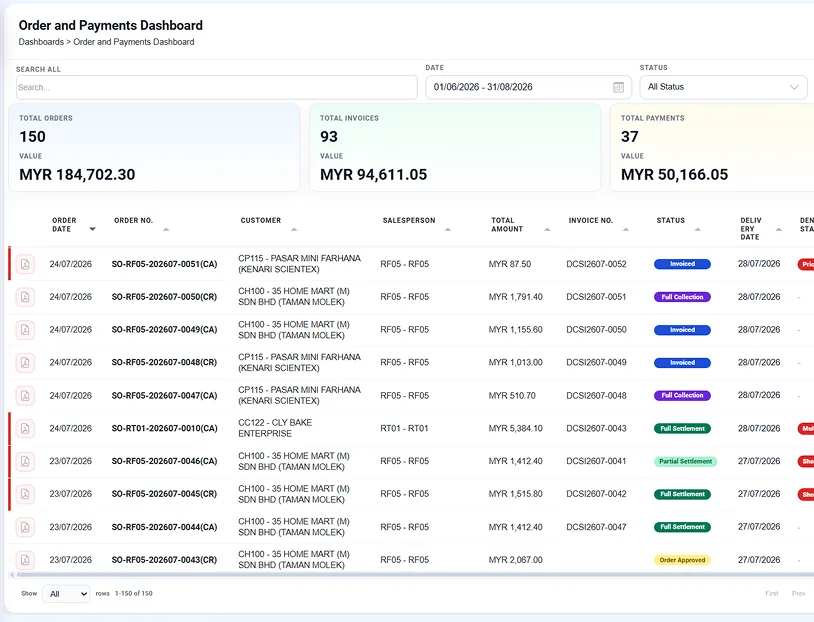
Task: Open PDF icon for order SO-RF05-202607-0051(CA)
Action: tap(25, 264)
